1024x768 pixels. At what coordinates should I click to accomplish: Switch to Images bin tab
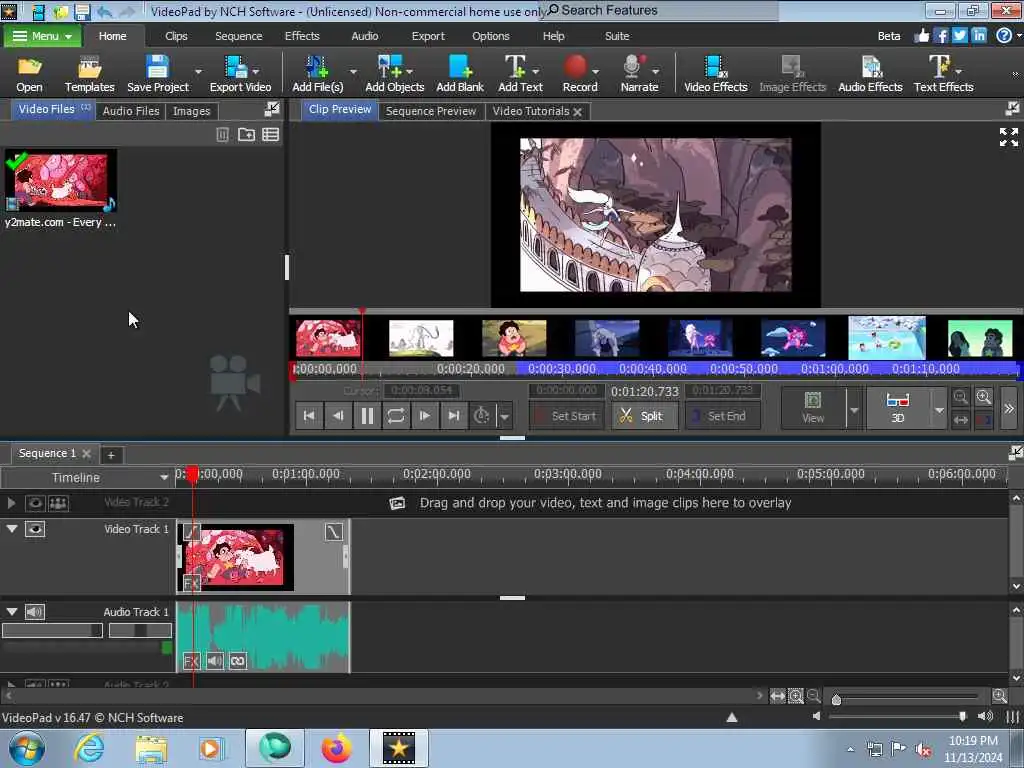191,111
